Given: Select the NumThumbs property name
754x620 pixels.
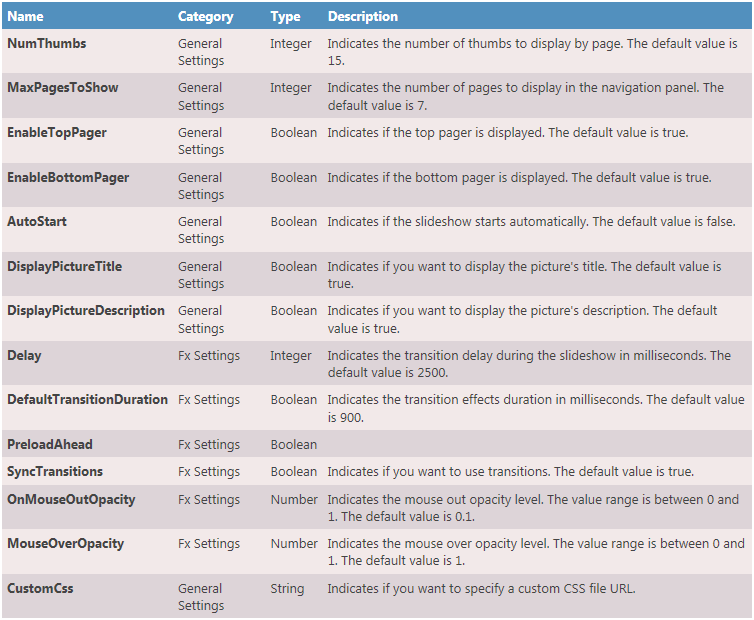Looking at the screenshot, I should 47,44.
